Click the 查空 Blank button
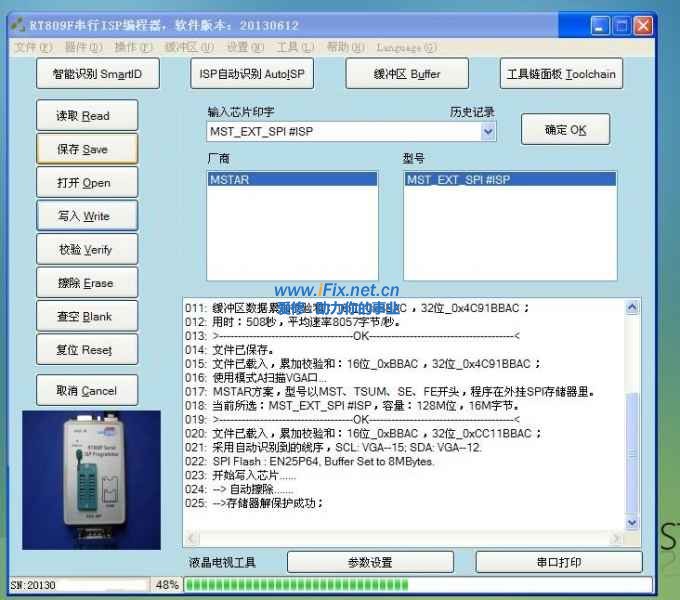Image resolution: width=680 pixels, height=600 pixels. pos(87,316)
